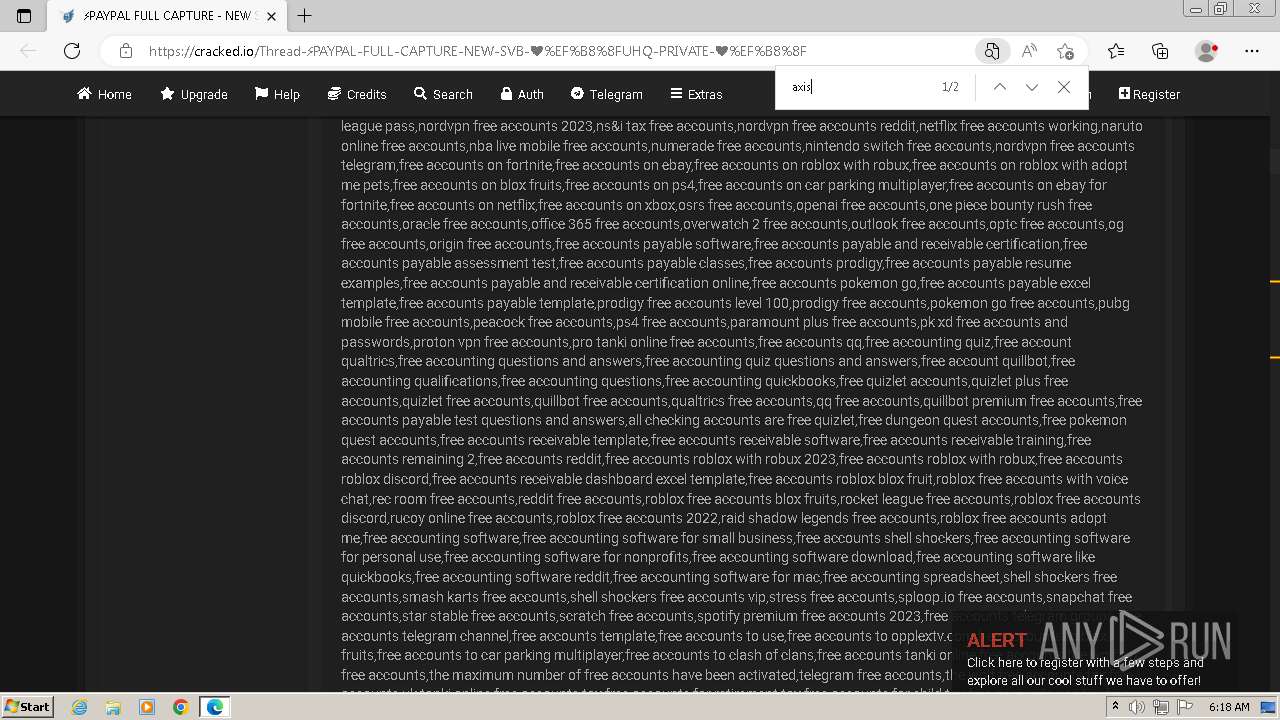This screenshot has width=1280, height=720.
Task: Open media player taskbar icon
Action: pyautogui.click(x=147, y=707)
